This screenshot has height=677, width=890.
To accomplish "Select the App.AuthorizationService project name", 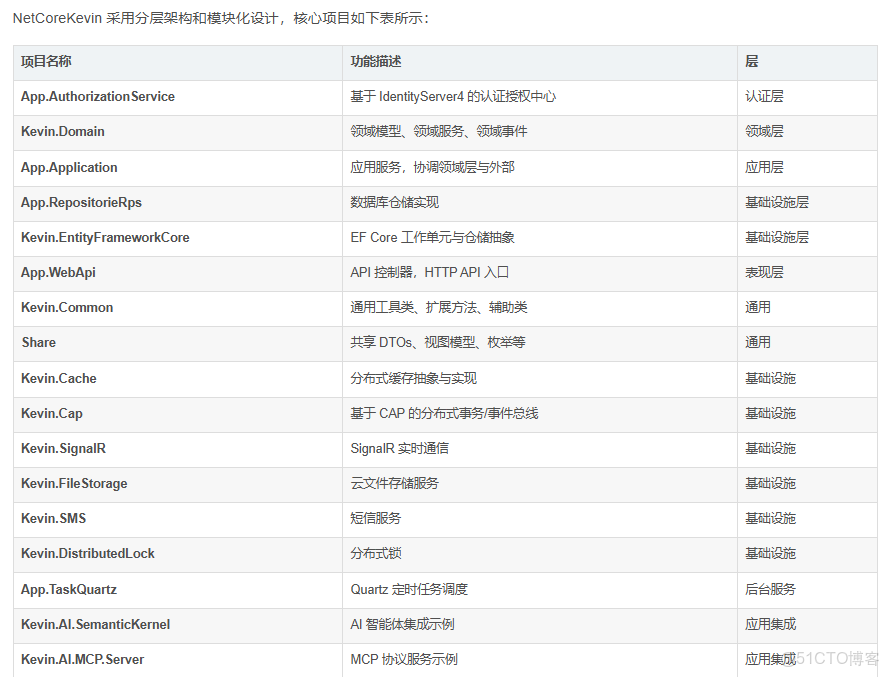I will point(97,97).
